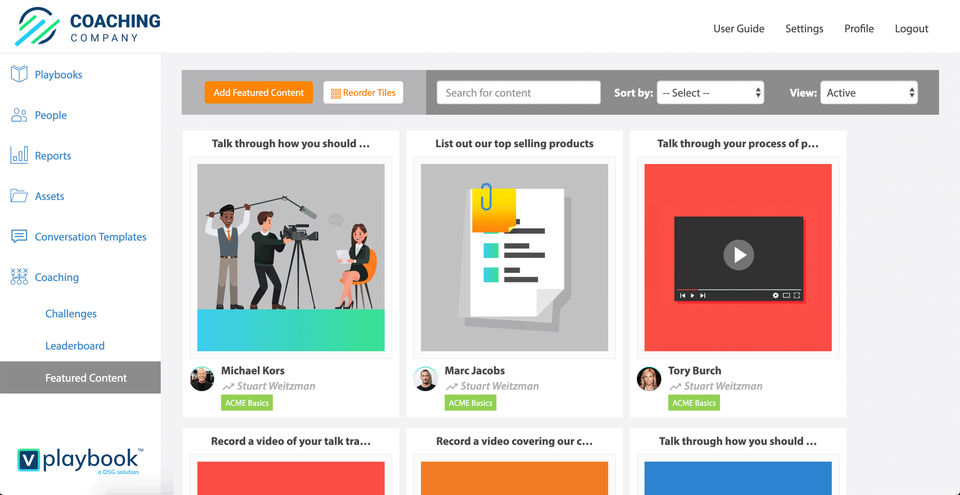This screenshot has width=960, height=495.
Task: Click Logout in the header
Action: 911,28
